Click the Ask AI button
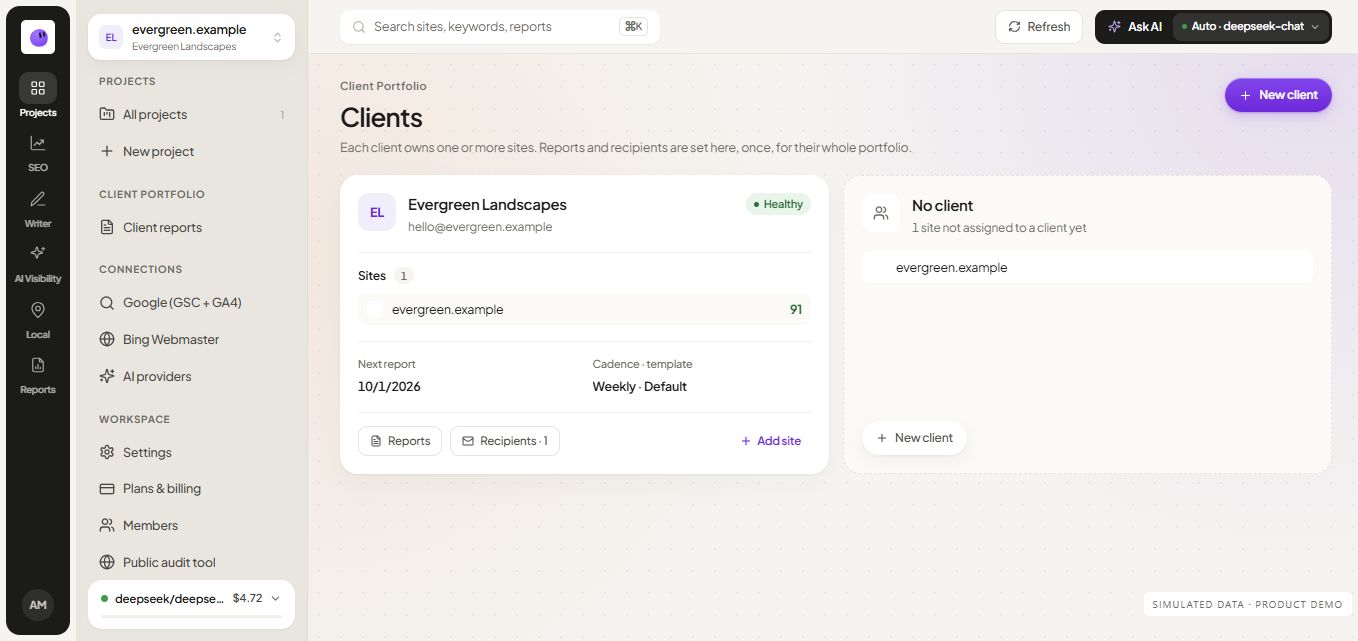Image resolution: width=1358 pixels, height=641 pixels. (1135, 27)
